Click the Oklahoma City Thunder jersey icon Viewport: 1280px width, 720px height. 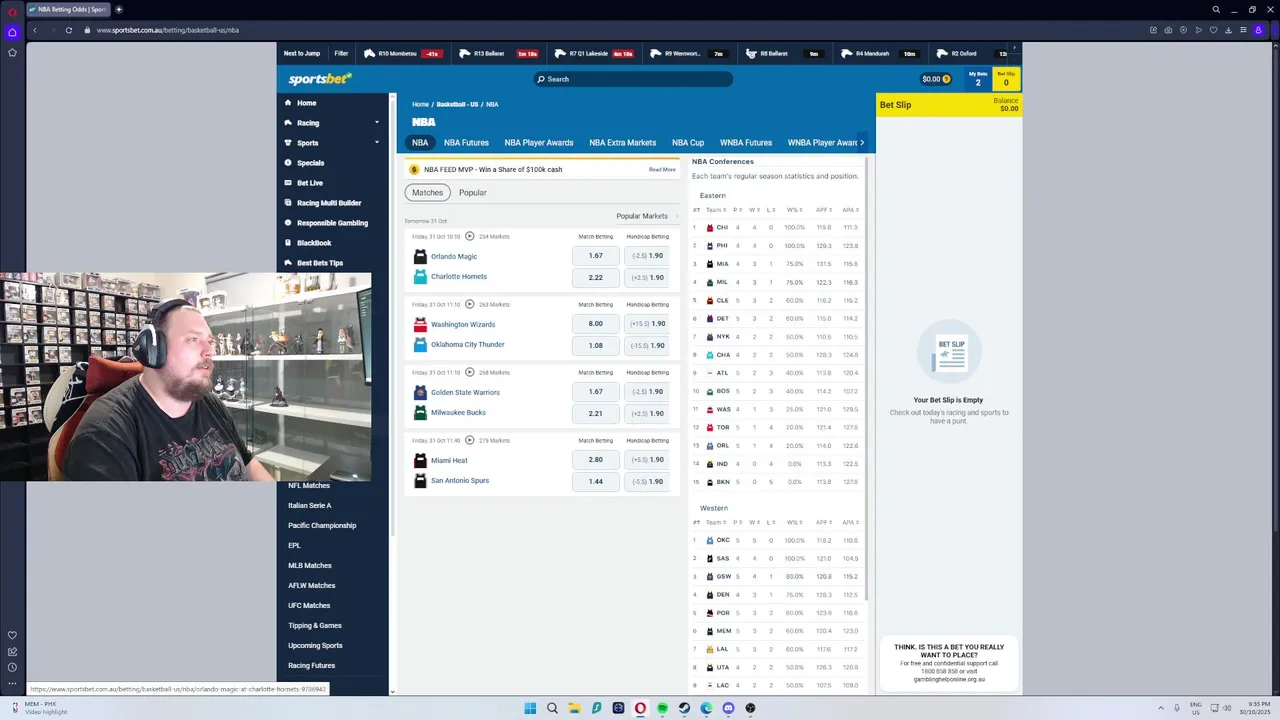pyautogui.click(x=420, y=345)
